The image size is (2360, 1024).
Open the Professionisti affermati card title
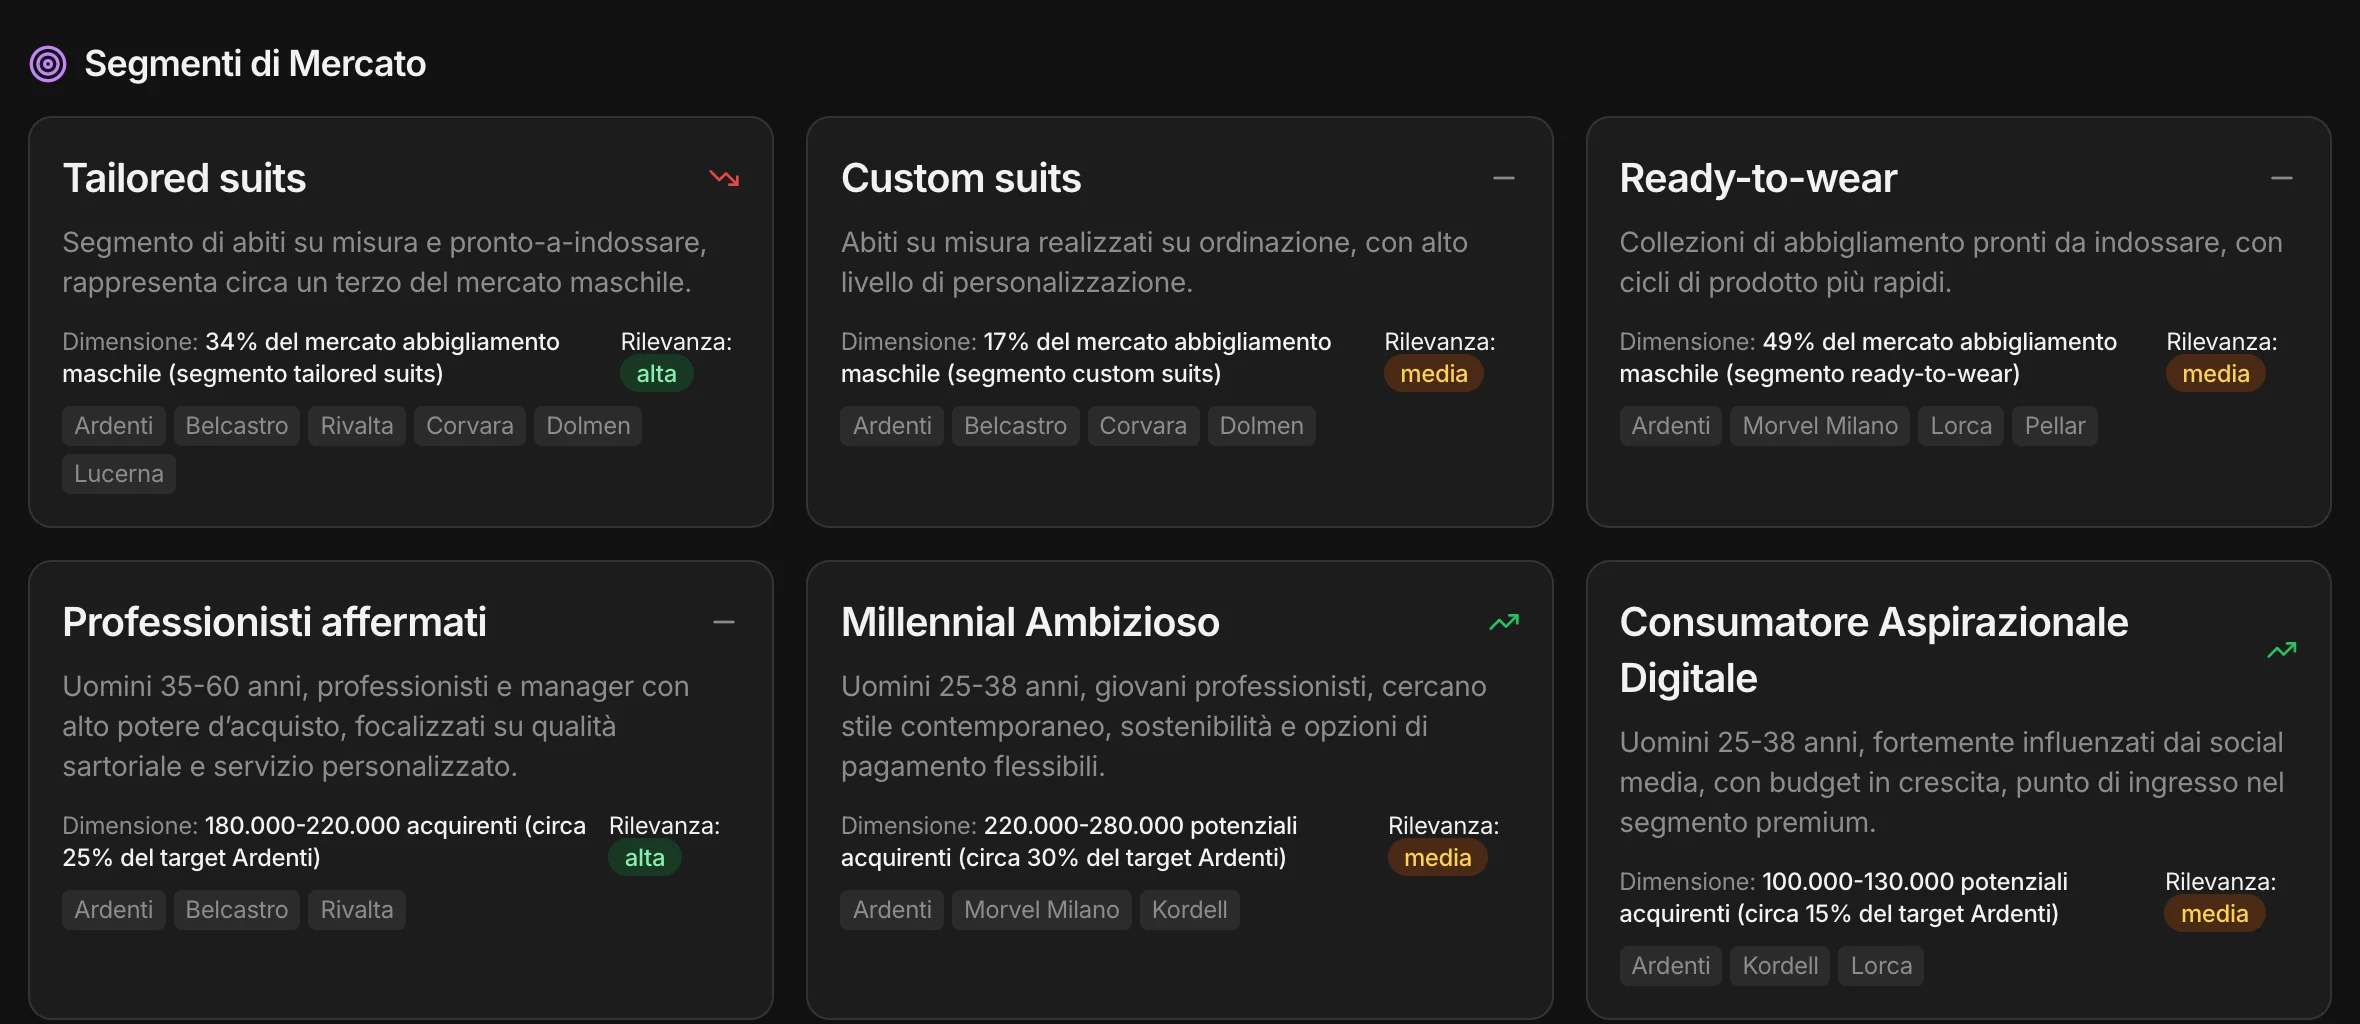click(x=274, y=622)
